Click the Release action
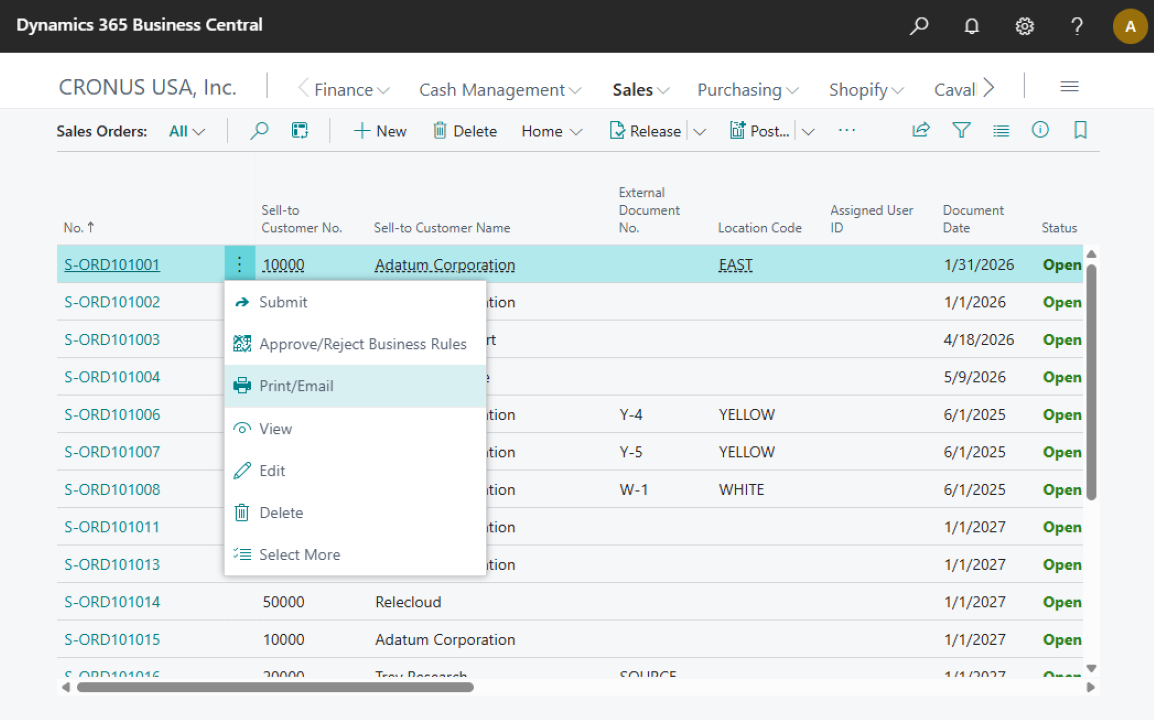Viewport: 1154px width, 720px height. click(x=645, y=131)
